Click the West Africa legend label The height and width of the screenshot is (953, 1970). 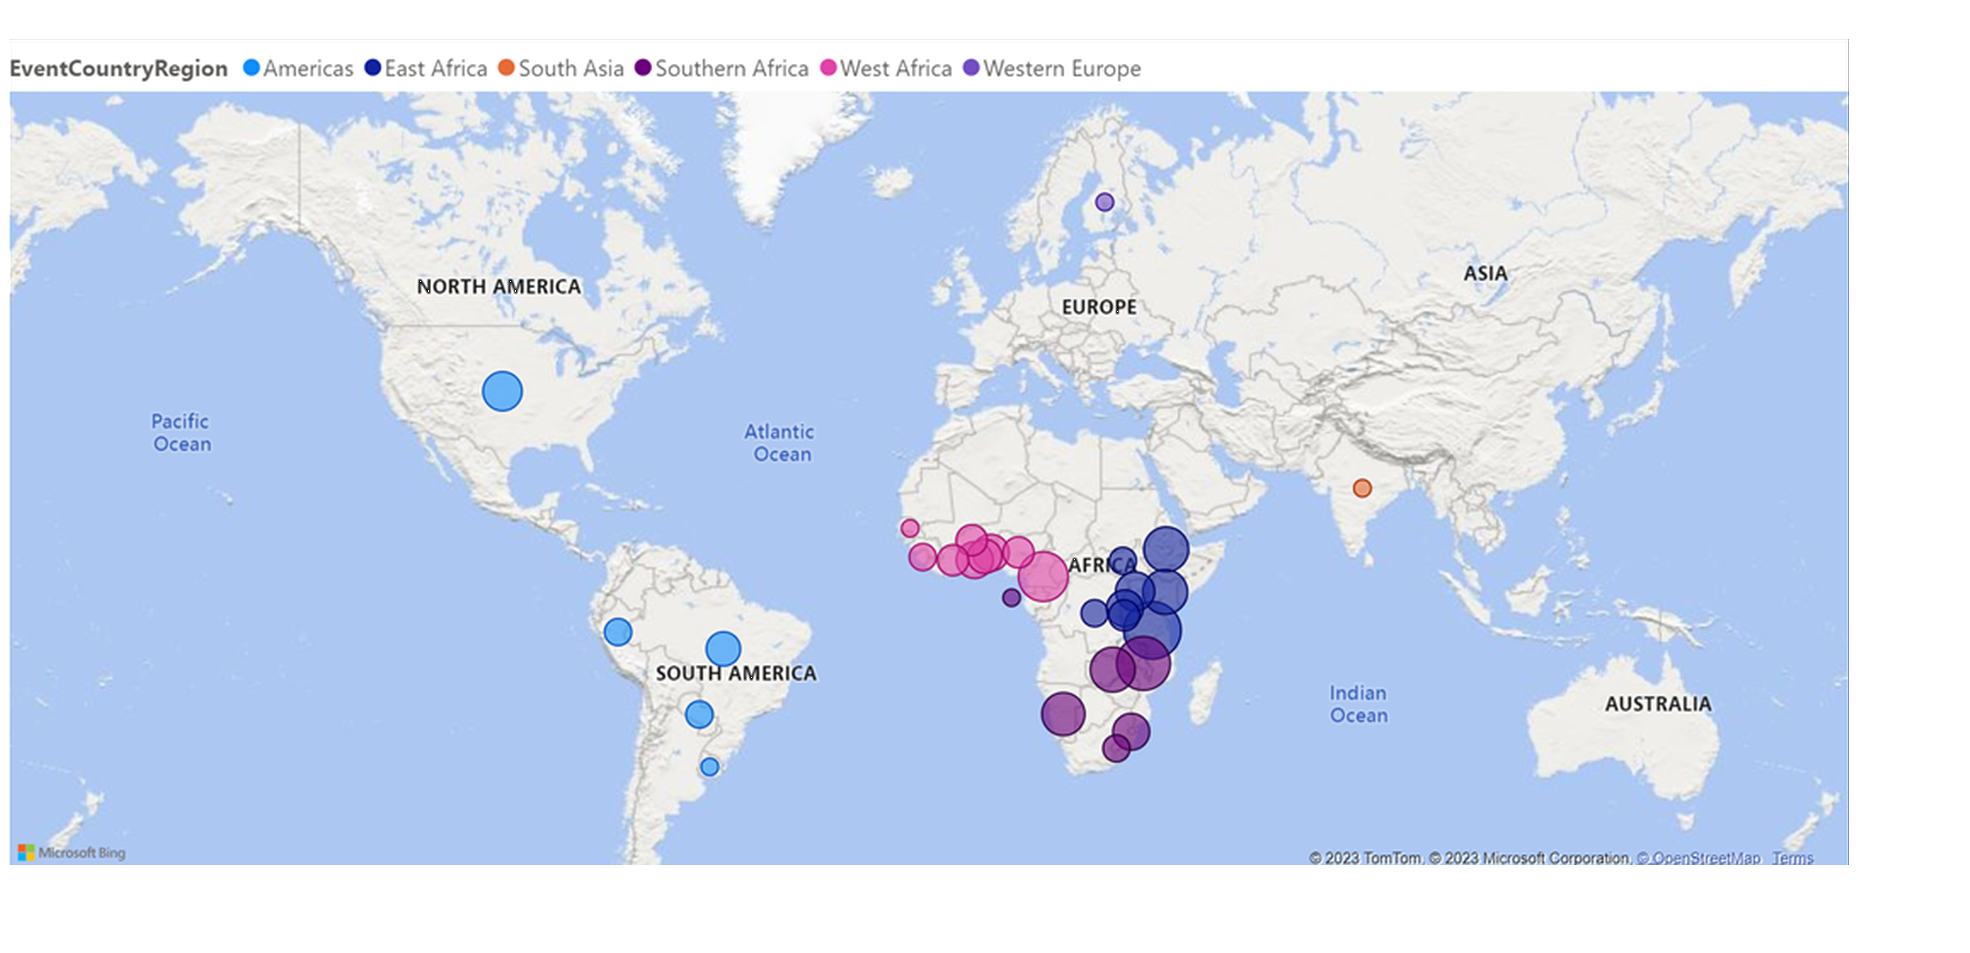(x=895, y=68)
